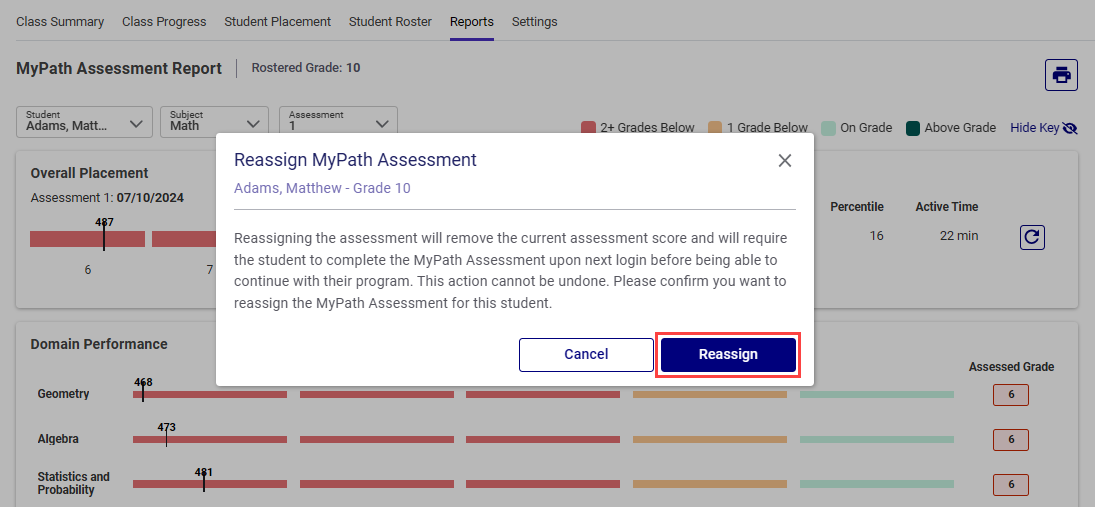
Task: Cancel the reassignment dialog
Action: click(586, 355)
